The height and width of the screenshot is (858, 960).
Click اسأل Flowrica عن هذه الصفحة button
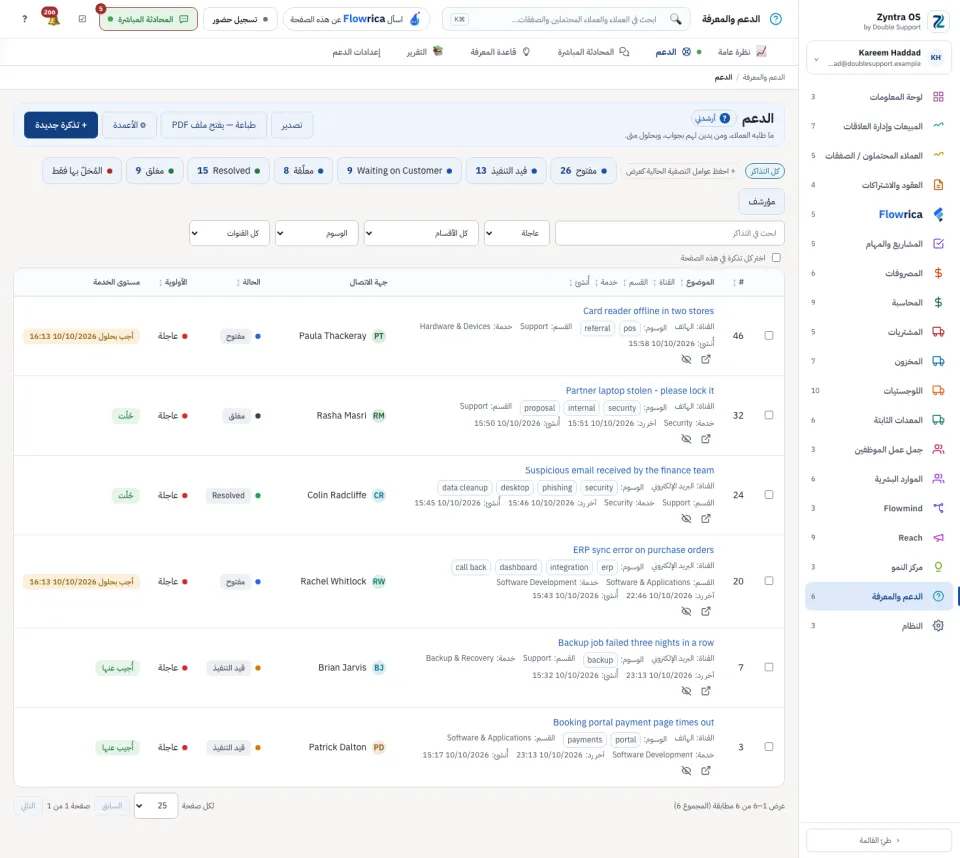tap(356, 19)
